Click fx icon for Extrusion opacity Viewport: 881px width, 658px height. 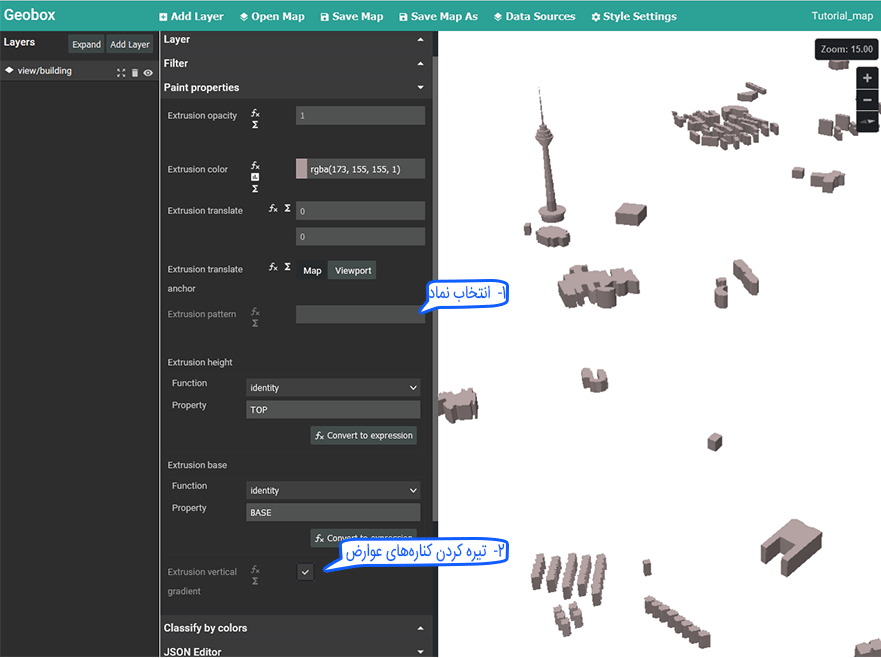tap(255, 113)
